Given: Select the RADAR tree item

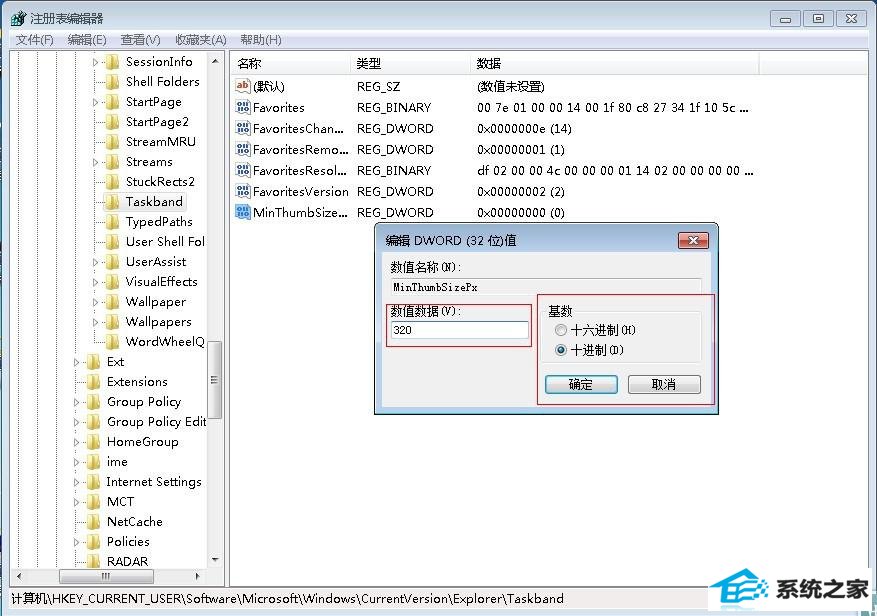Looking at the screenshot, I should pos(127,562).
